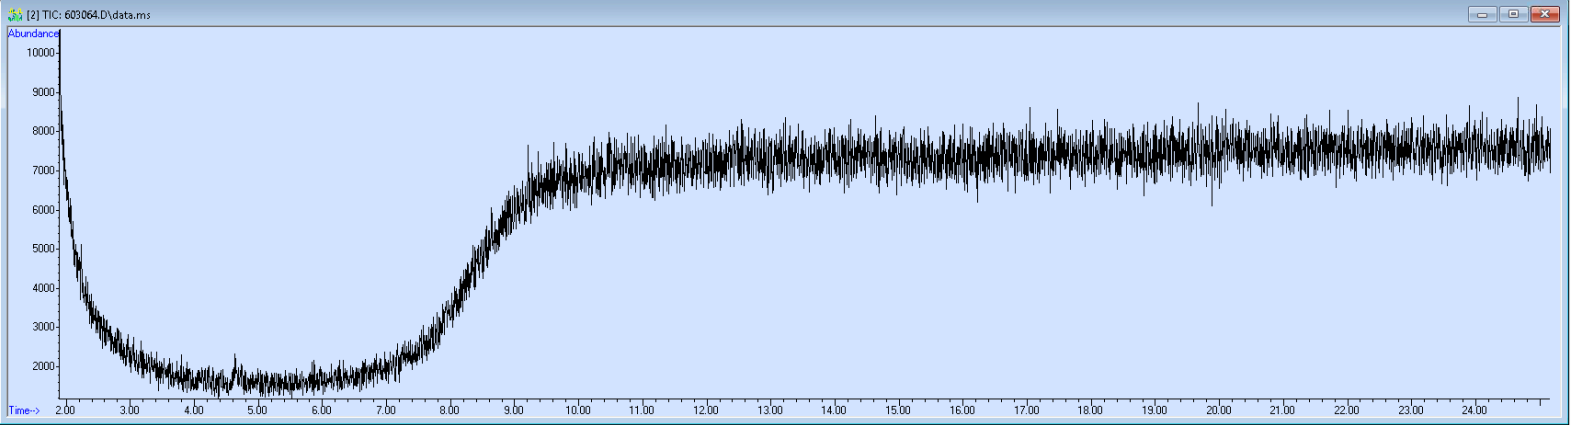Close the TIC chromatogram window

[1545, 14]
